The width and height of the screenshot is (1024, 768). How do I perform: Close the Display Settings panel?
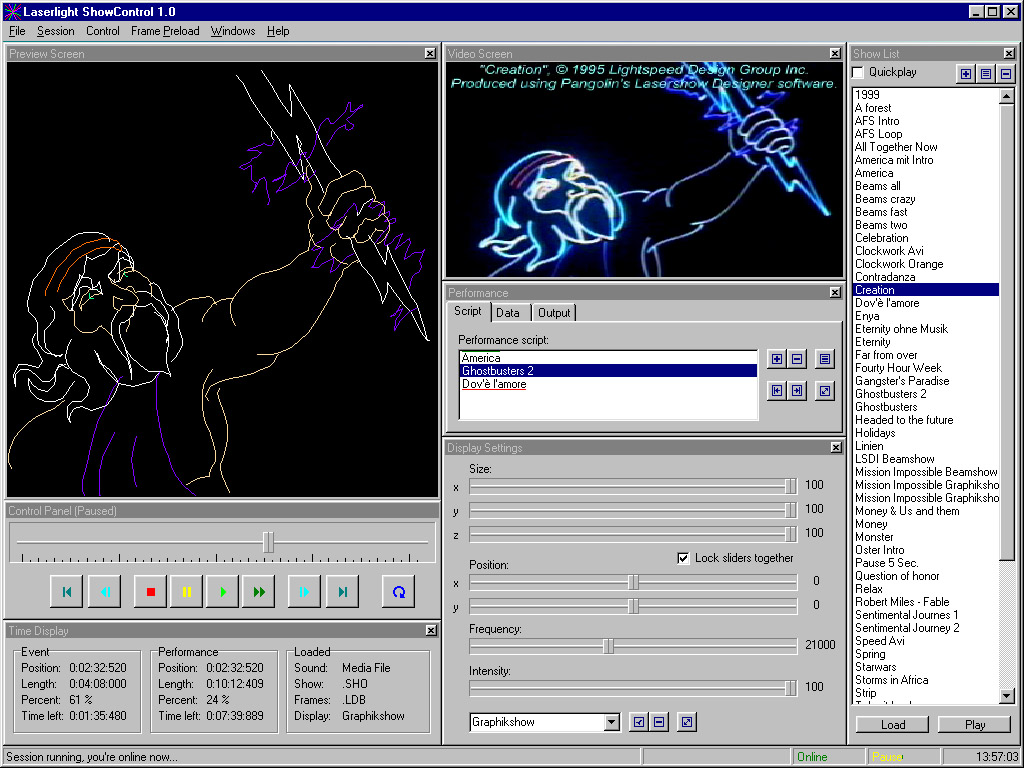tap(836, 447)
